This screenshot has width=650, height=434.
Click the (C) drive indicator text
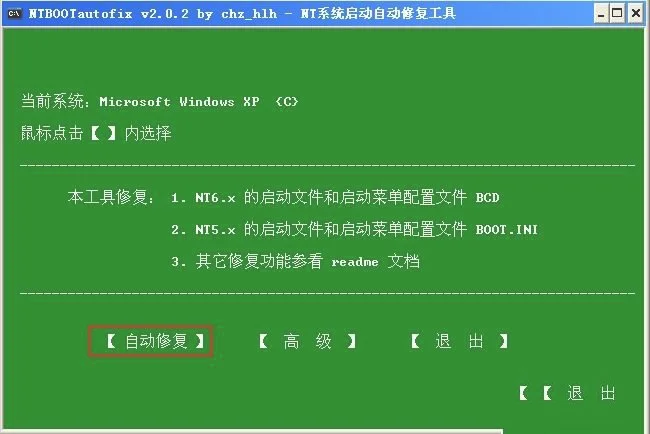[x=287, y=102]
